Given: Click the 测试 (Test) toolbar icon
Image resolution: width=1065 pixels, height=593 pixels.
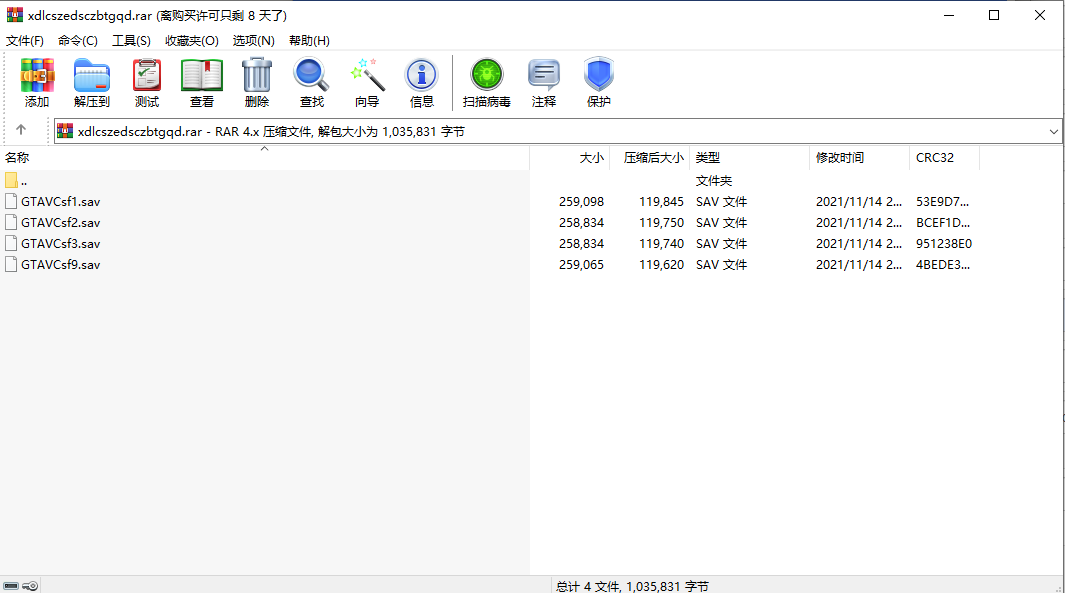Looking at the screenshot, I should tap(147, 75).
